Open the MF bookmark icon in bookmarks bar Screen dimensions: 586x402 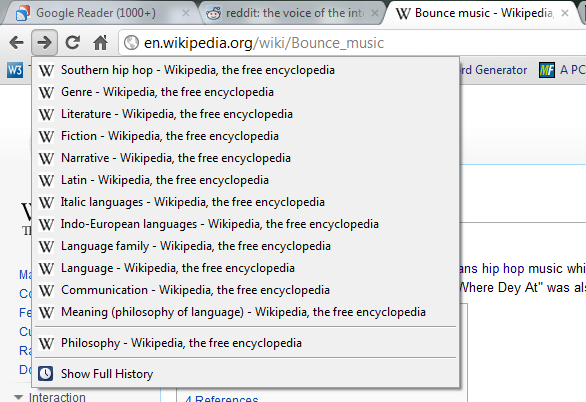(547, 70)
